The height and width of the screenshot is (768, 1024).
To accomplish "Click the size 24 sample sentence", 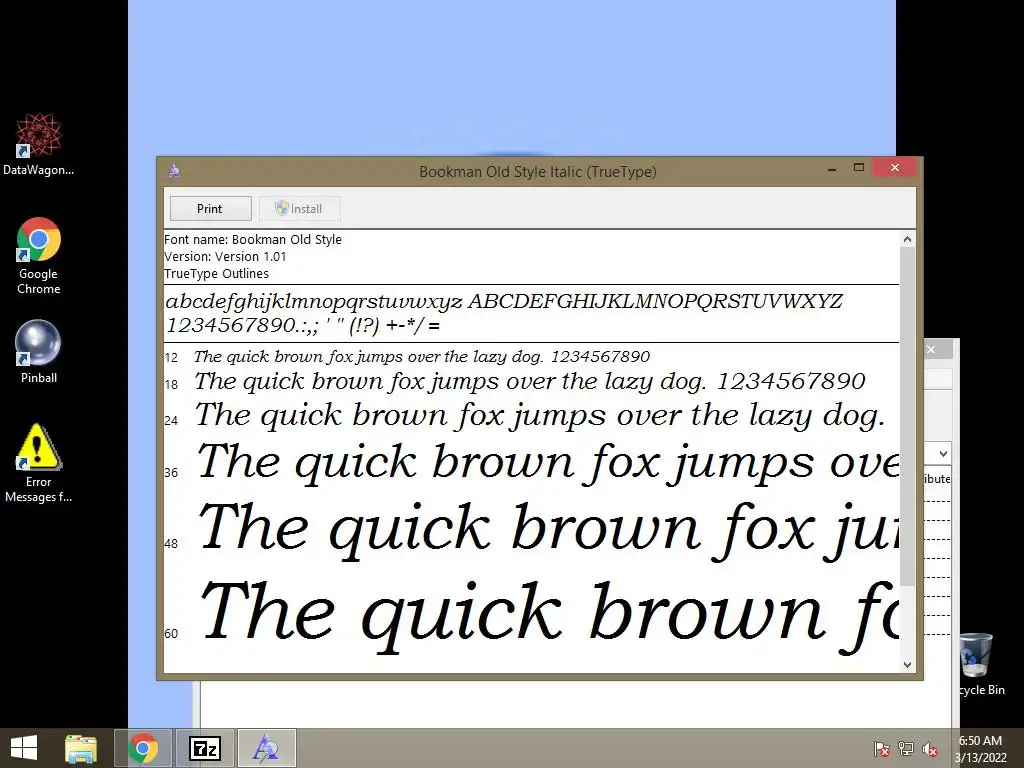I will 540,415.
